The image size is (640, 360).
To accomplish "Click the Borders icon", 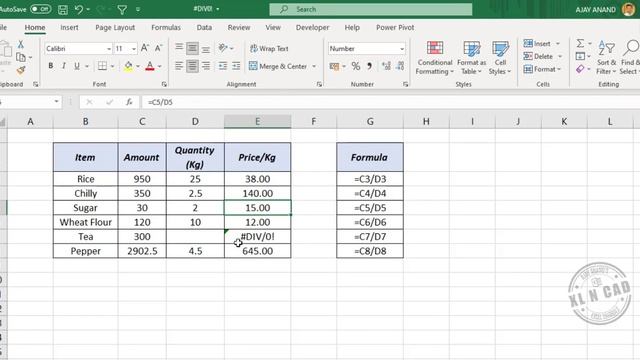I will point(102,66).
